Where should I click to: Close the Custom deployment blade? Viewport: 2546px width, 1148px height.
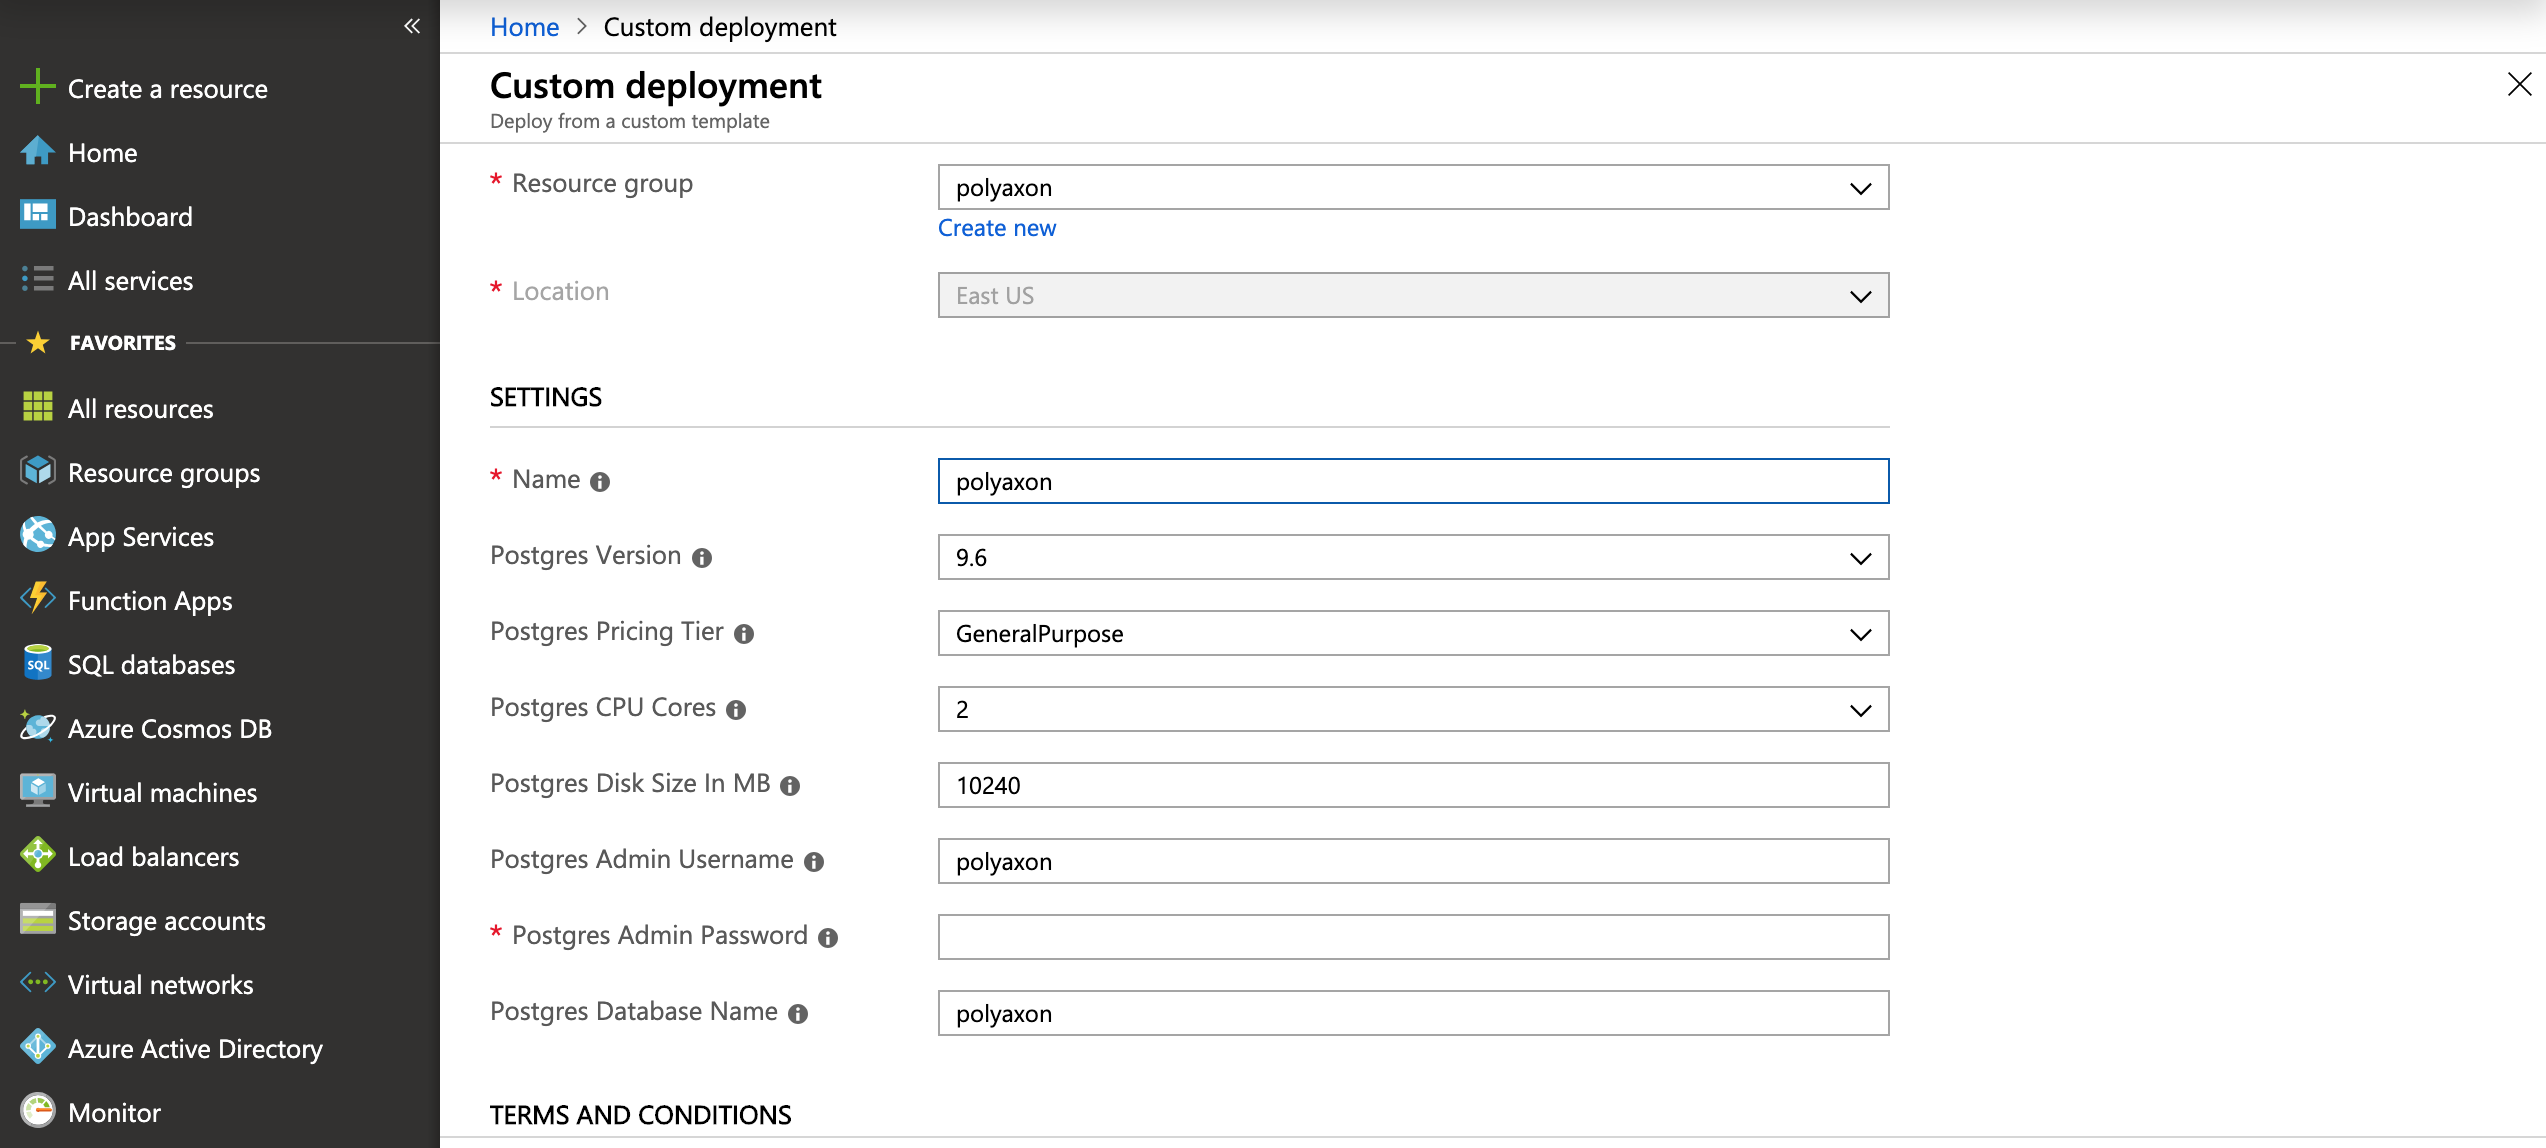point(2519,84)
